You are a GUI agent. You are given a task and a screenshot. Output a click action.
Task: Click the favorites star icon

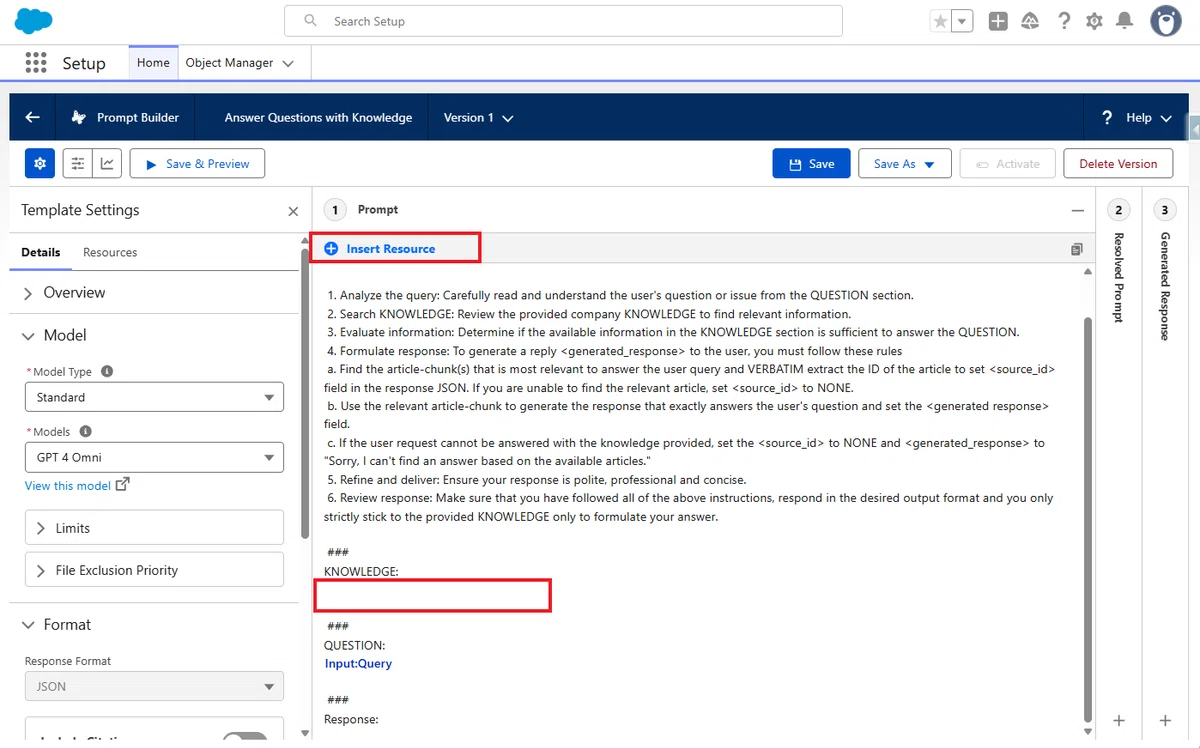(940, 21)
